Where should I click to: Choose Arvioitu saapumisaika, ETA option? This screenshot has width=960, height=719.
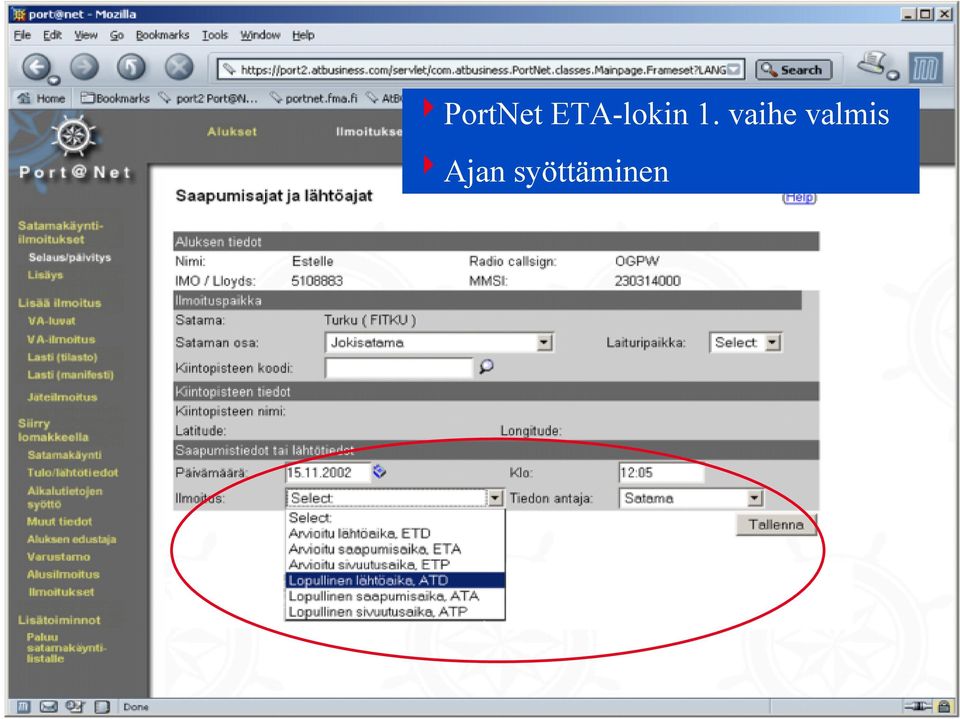click(396, 549)
